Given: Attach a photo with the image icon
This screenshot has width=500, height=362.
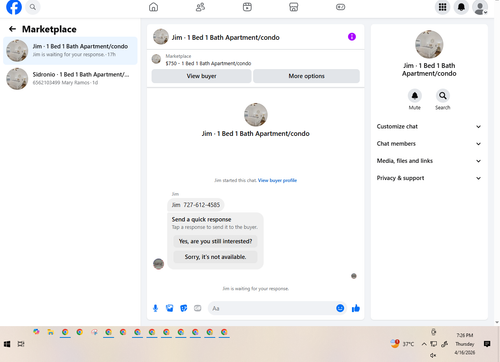Looking at the screenshot, I should click(170, 308).
